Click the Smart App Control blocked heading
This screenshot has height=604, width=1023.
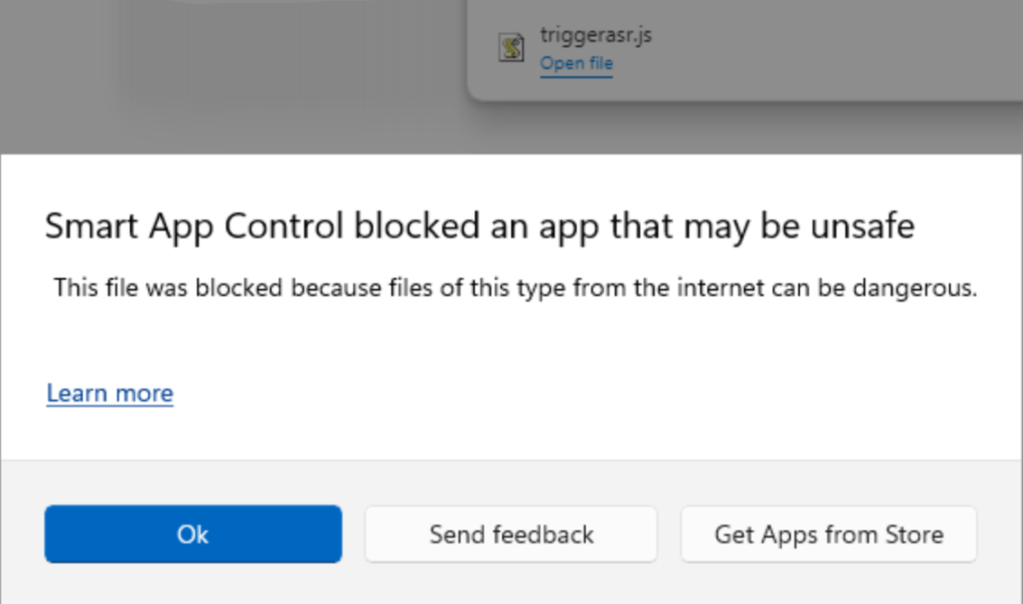pos(479,227)
